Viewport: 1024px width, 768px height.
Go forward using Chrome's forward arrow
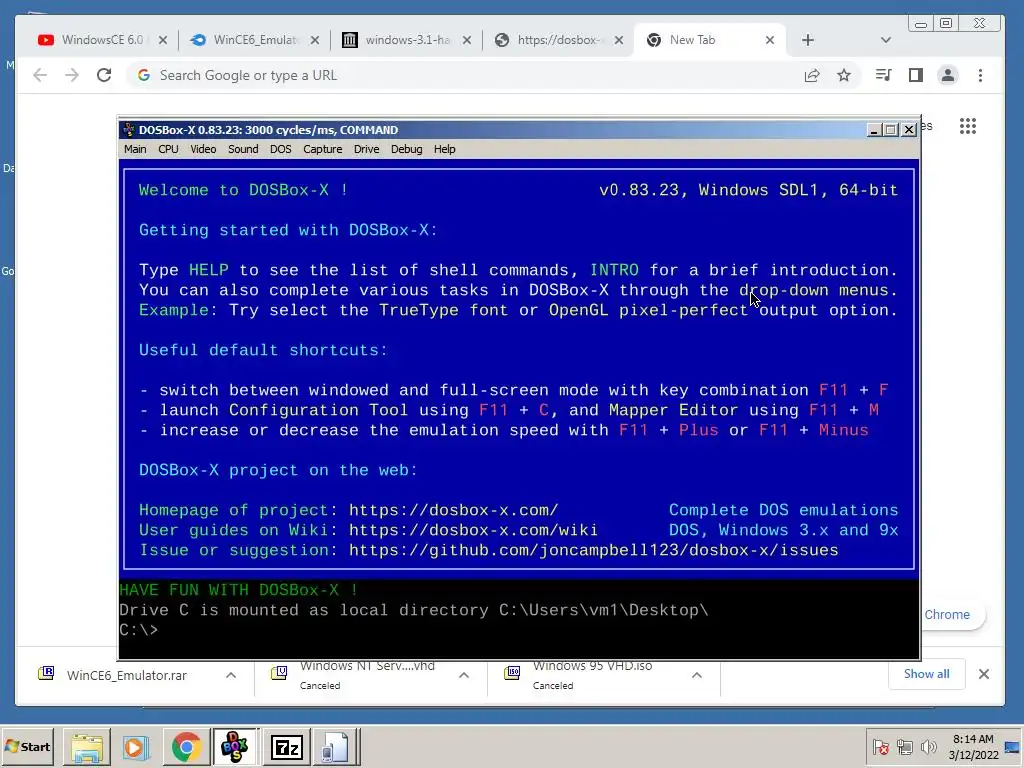pos(72,75)
